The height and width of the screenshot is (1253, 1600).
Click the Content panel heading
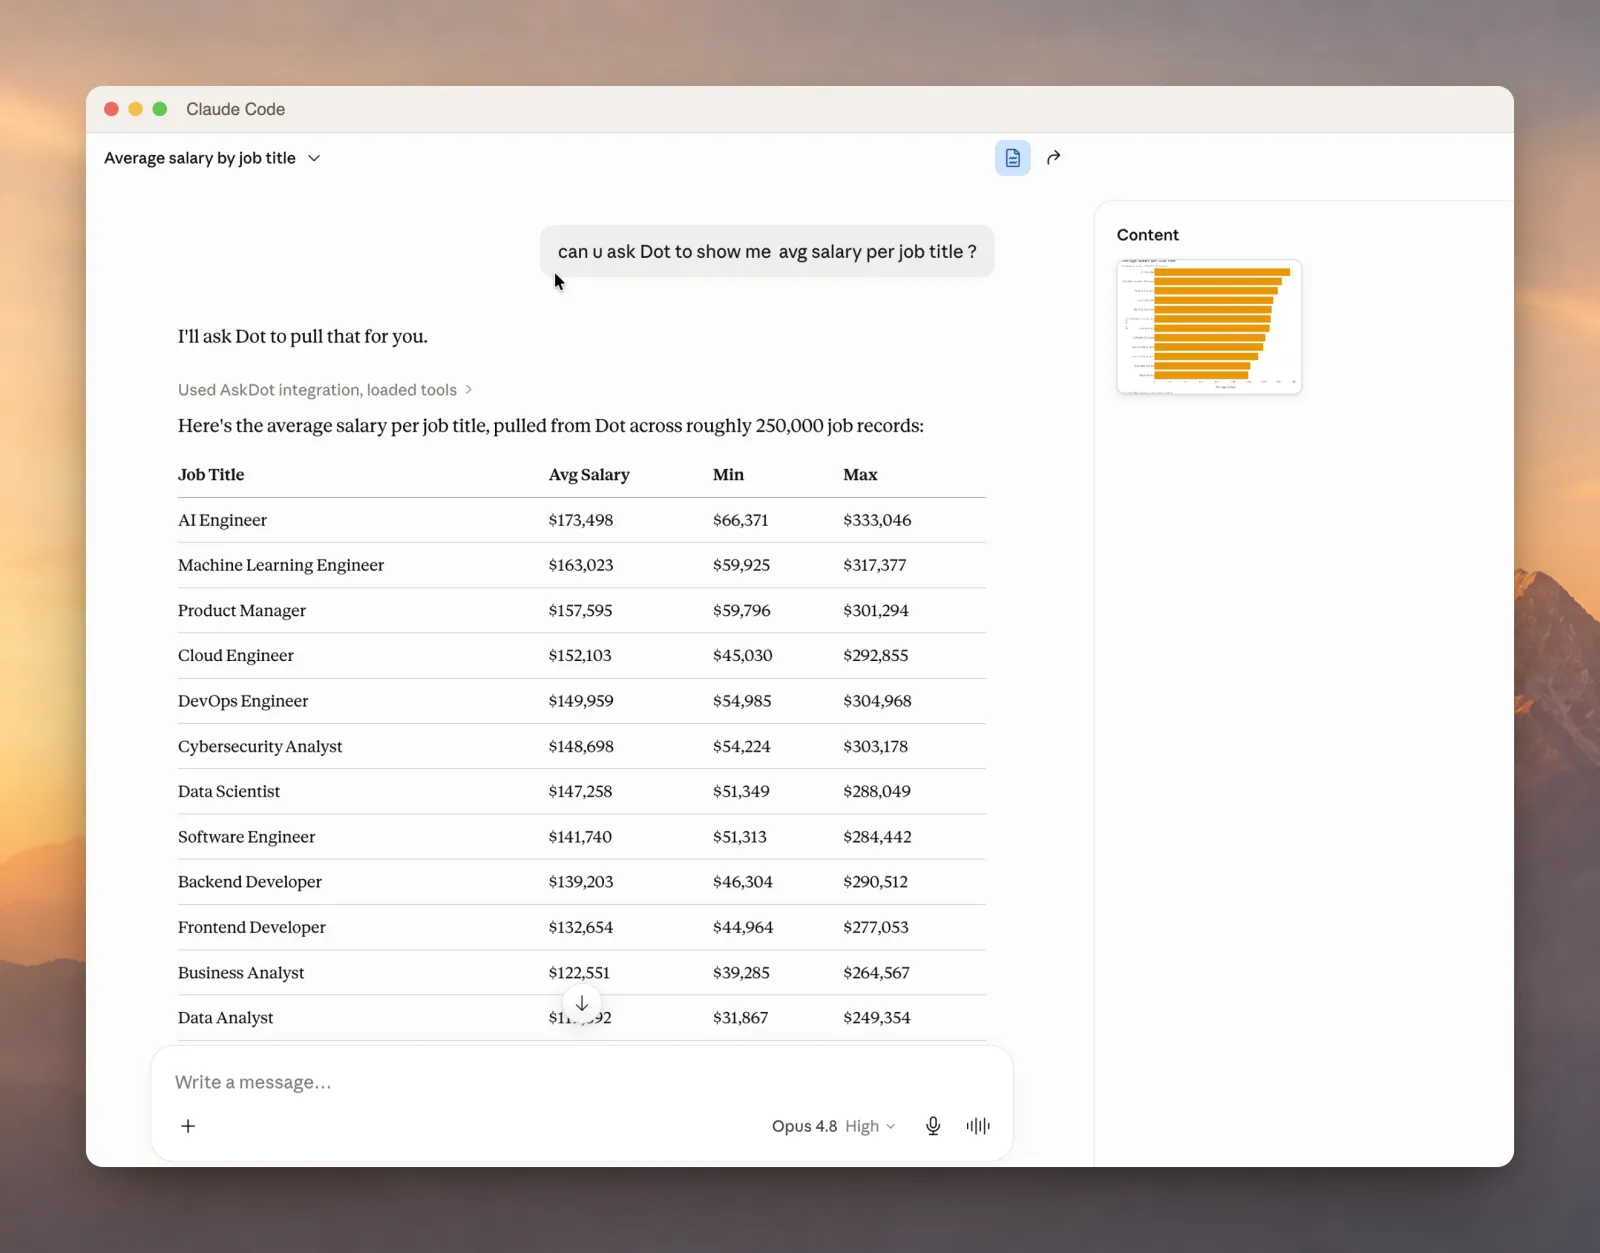click(1148, 235)
